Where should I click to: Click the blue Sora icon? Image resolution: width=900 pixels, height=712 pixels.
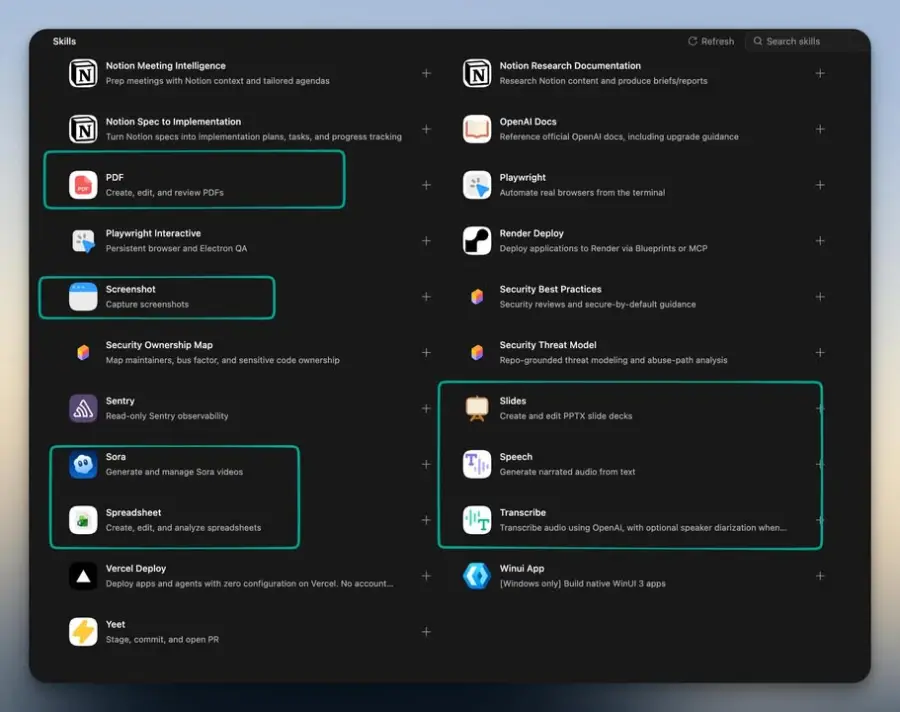[x=83, y=464]
